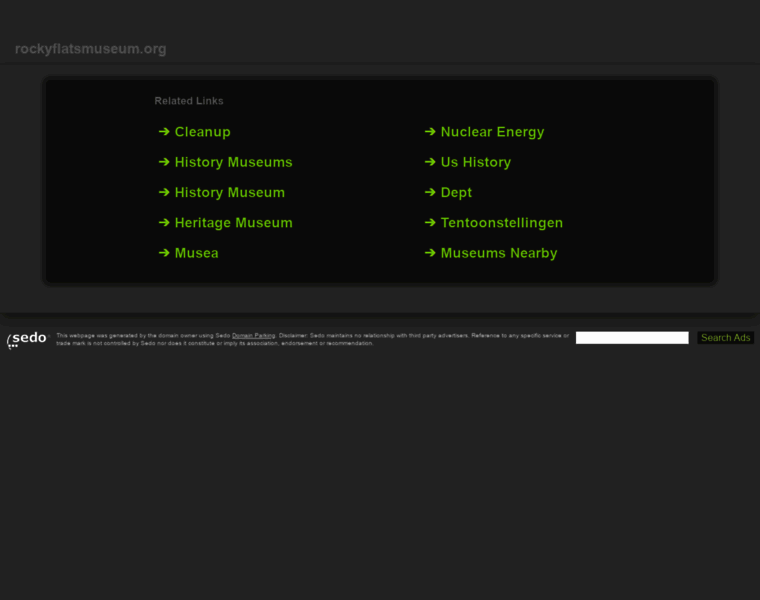The width and height of the screenshot is (760, 600).
Task: Open the Nuclear Energy link
Action: (492, 132)
